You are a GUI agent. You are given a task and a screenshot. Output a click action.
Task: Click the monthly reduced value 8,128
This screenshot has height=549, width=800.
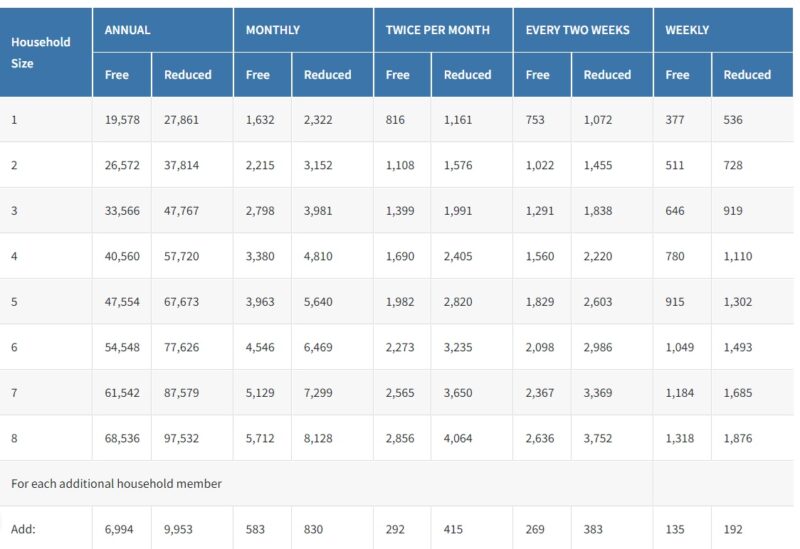[x=321, y=438]
